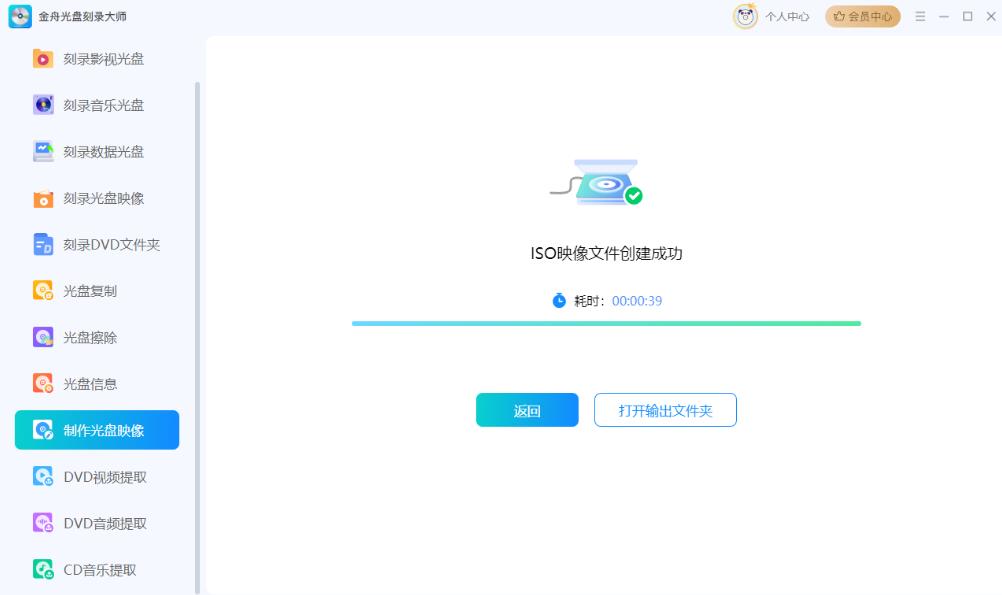Click the DVD视频提取 icon

[x=43, y=477]
